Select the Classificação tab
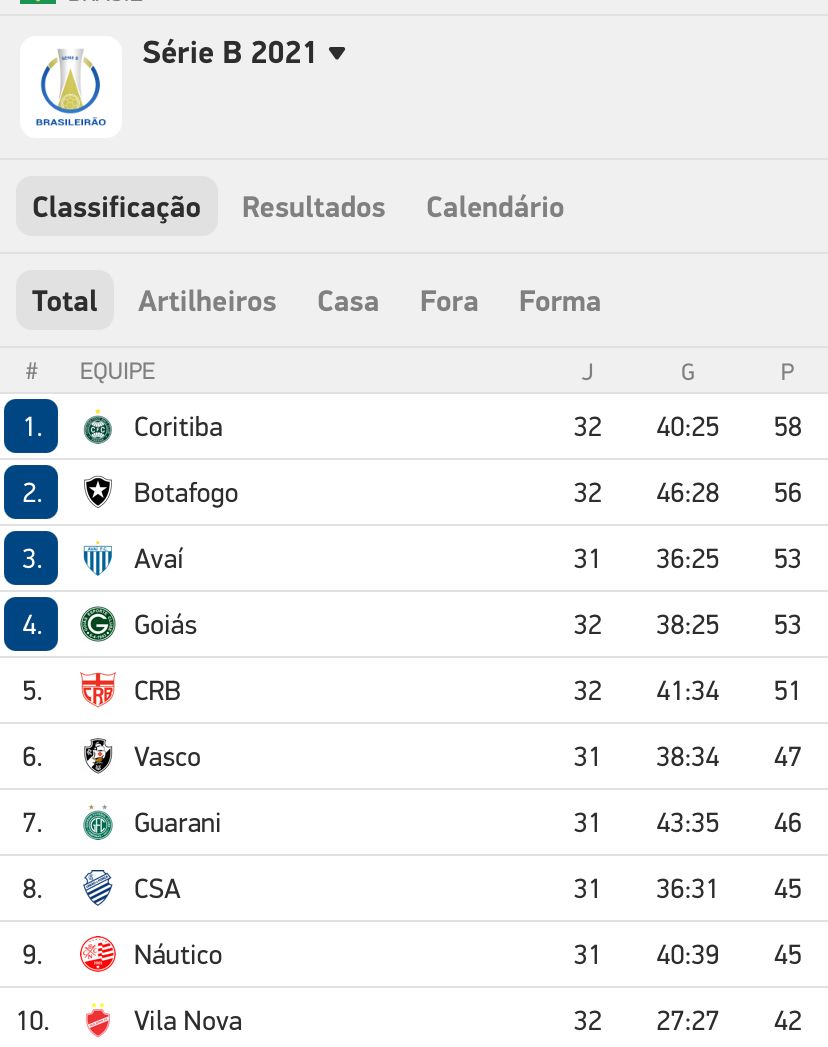828x1047 pixels. tap(117, 206)
